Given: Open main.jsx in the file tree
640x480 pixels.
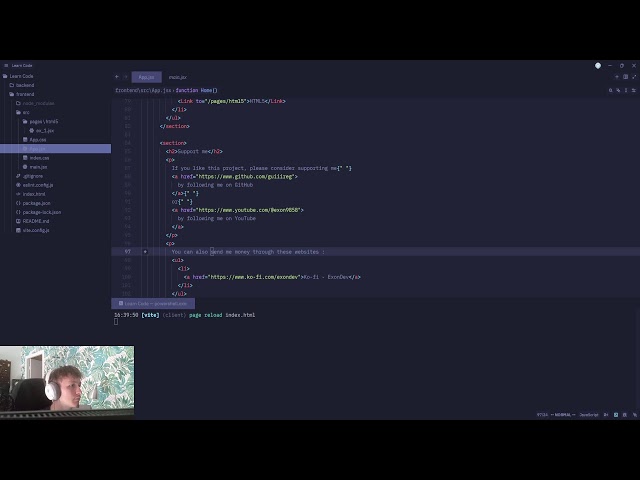Looking at the screenshot, I should tap(35, 167).
